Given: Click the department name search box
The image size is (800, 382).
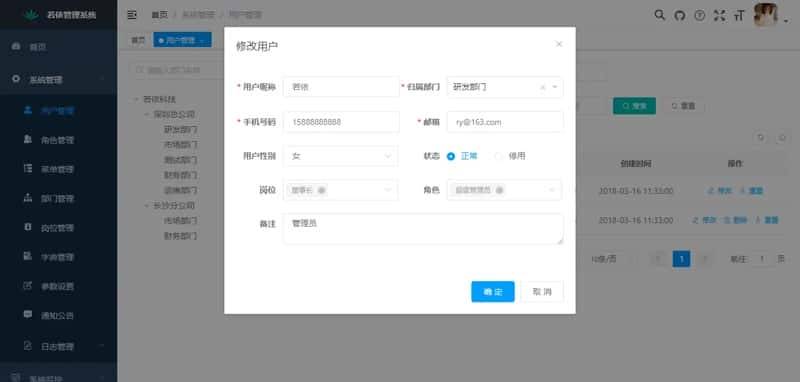Looking at the screenshot, I should [x=176, y=70].
